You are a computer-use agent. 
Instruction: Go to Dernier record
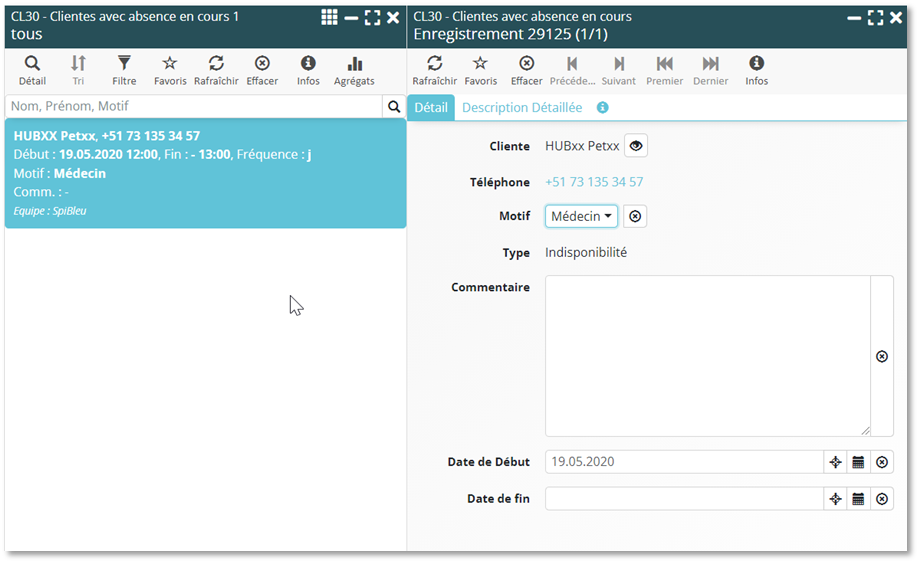coord(710,70)
